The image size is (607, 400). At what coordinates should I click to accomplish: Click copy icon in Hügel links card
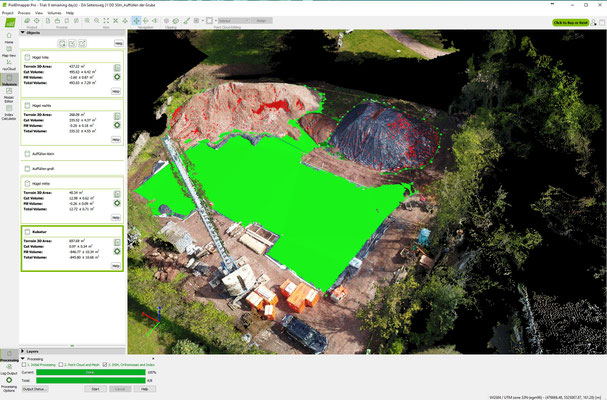117,68
